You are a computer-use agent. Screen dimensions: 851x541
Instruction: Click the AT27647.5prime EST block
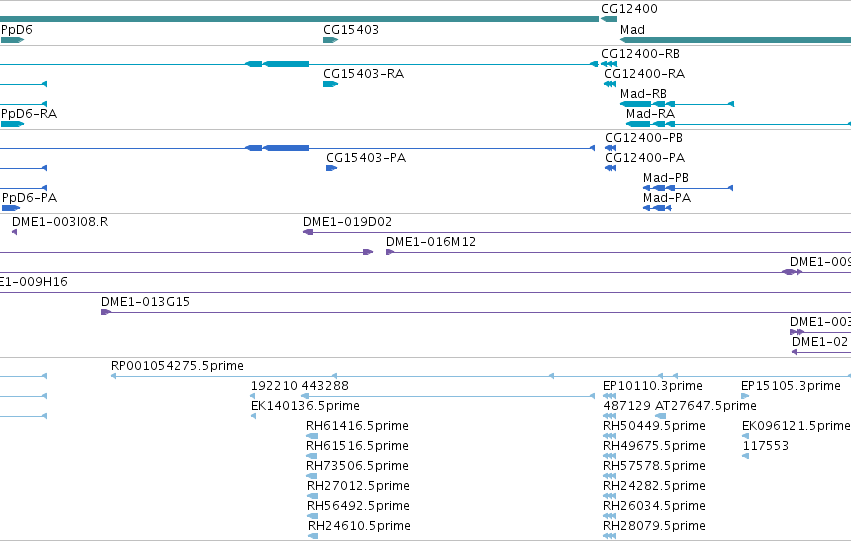(661, 416)
